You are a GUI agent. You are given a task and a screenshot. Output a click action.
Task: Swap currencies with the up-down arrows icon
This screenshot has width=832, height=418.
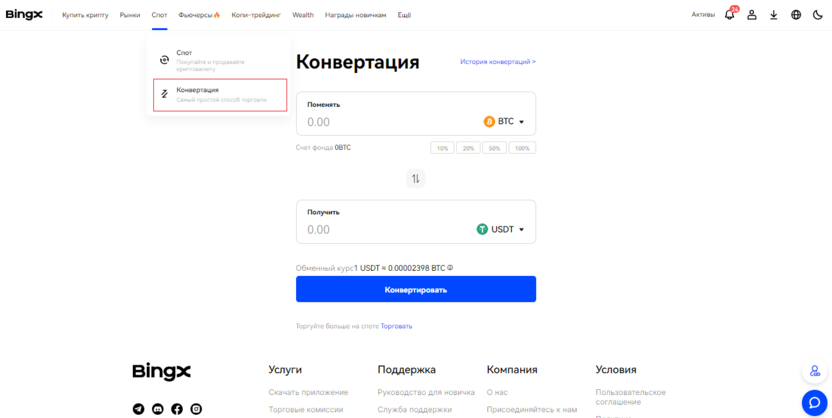coord(415,178)
